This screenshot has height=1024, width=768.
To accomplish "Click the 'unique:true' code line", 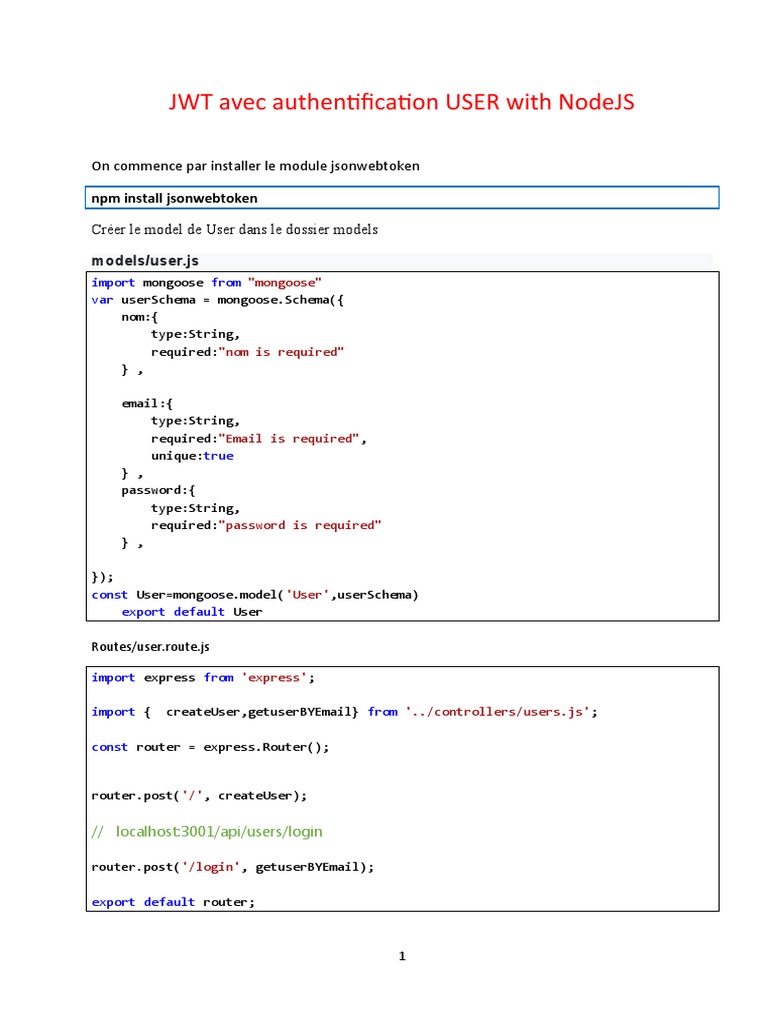I will click(x=192, y=456).
